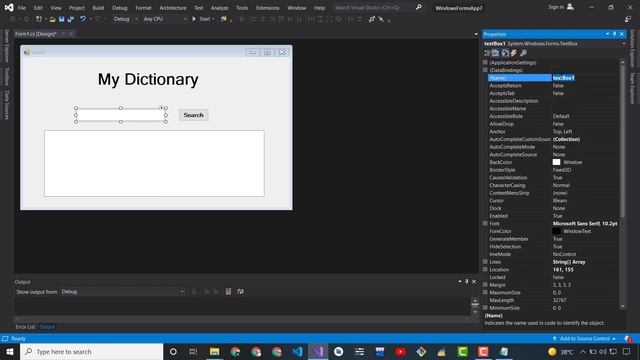Show Categorized view in Properties panel

pyautogui.click(x=487, y=53)
